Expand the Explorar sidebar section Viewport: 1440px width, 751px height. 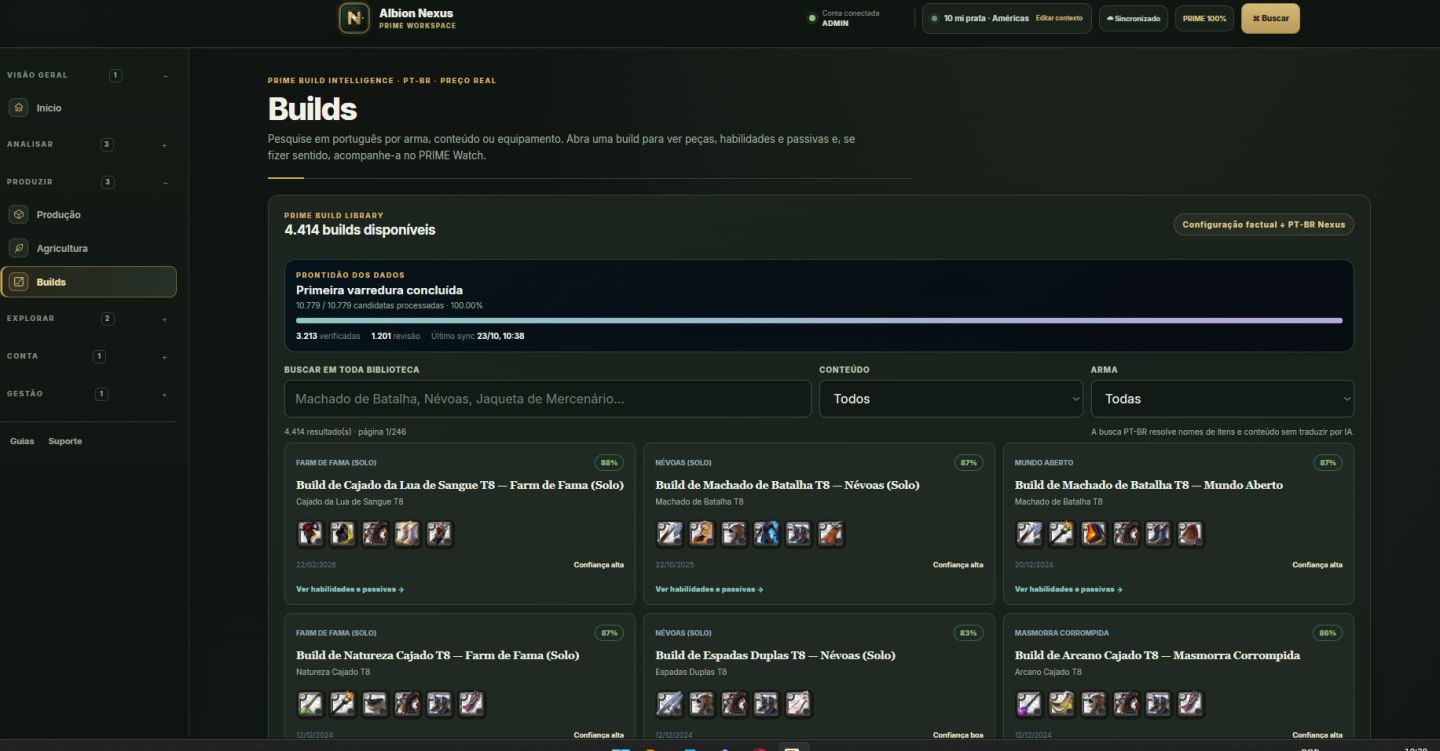165,319
